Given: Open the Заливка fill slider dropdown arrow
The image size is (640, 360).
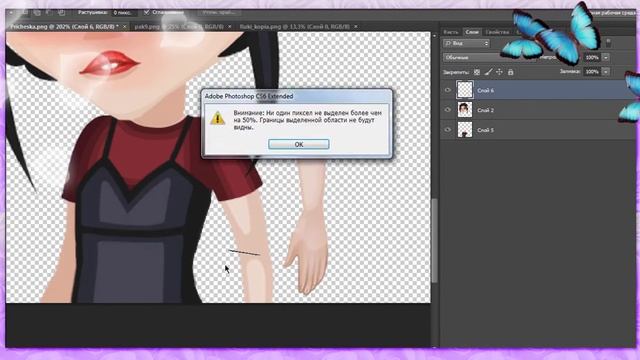Looking at the screenshot, I should (606, 72).
